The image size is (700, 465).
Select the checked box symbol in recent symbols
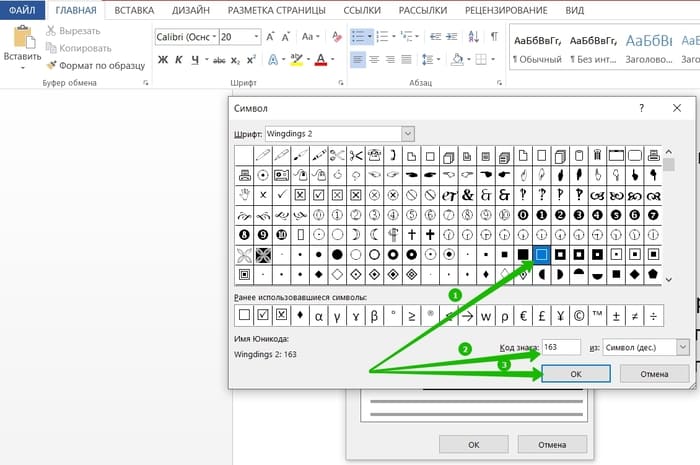[263, 315]
